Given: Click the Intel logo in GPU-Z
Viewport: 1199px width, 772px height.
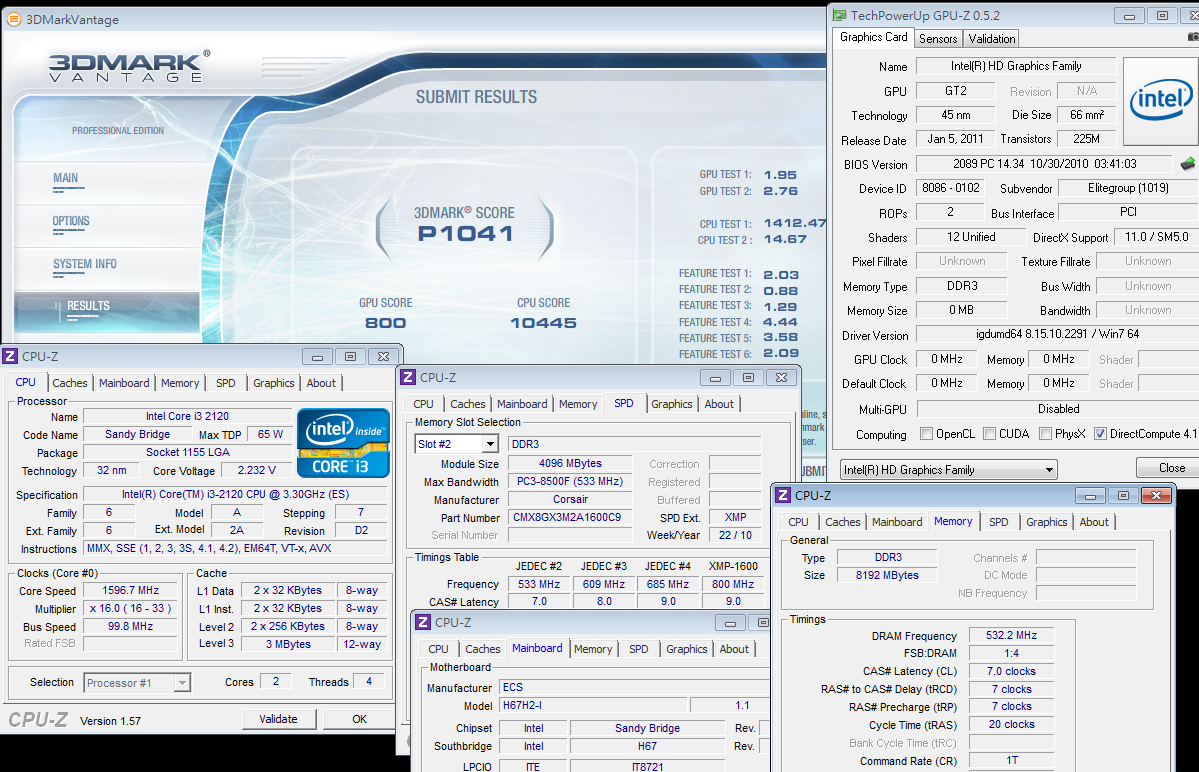Looking at the screenshot, I should pos(1160,100).
